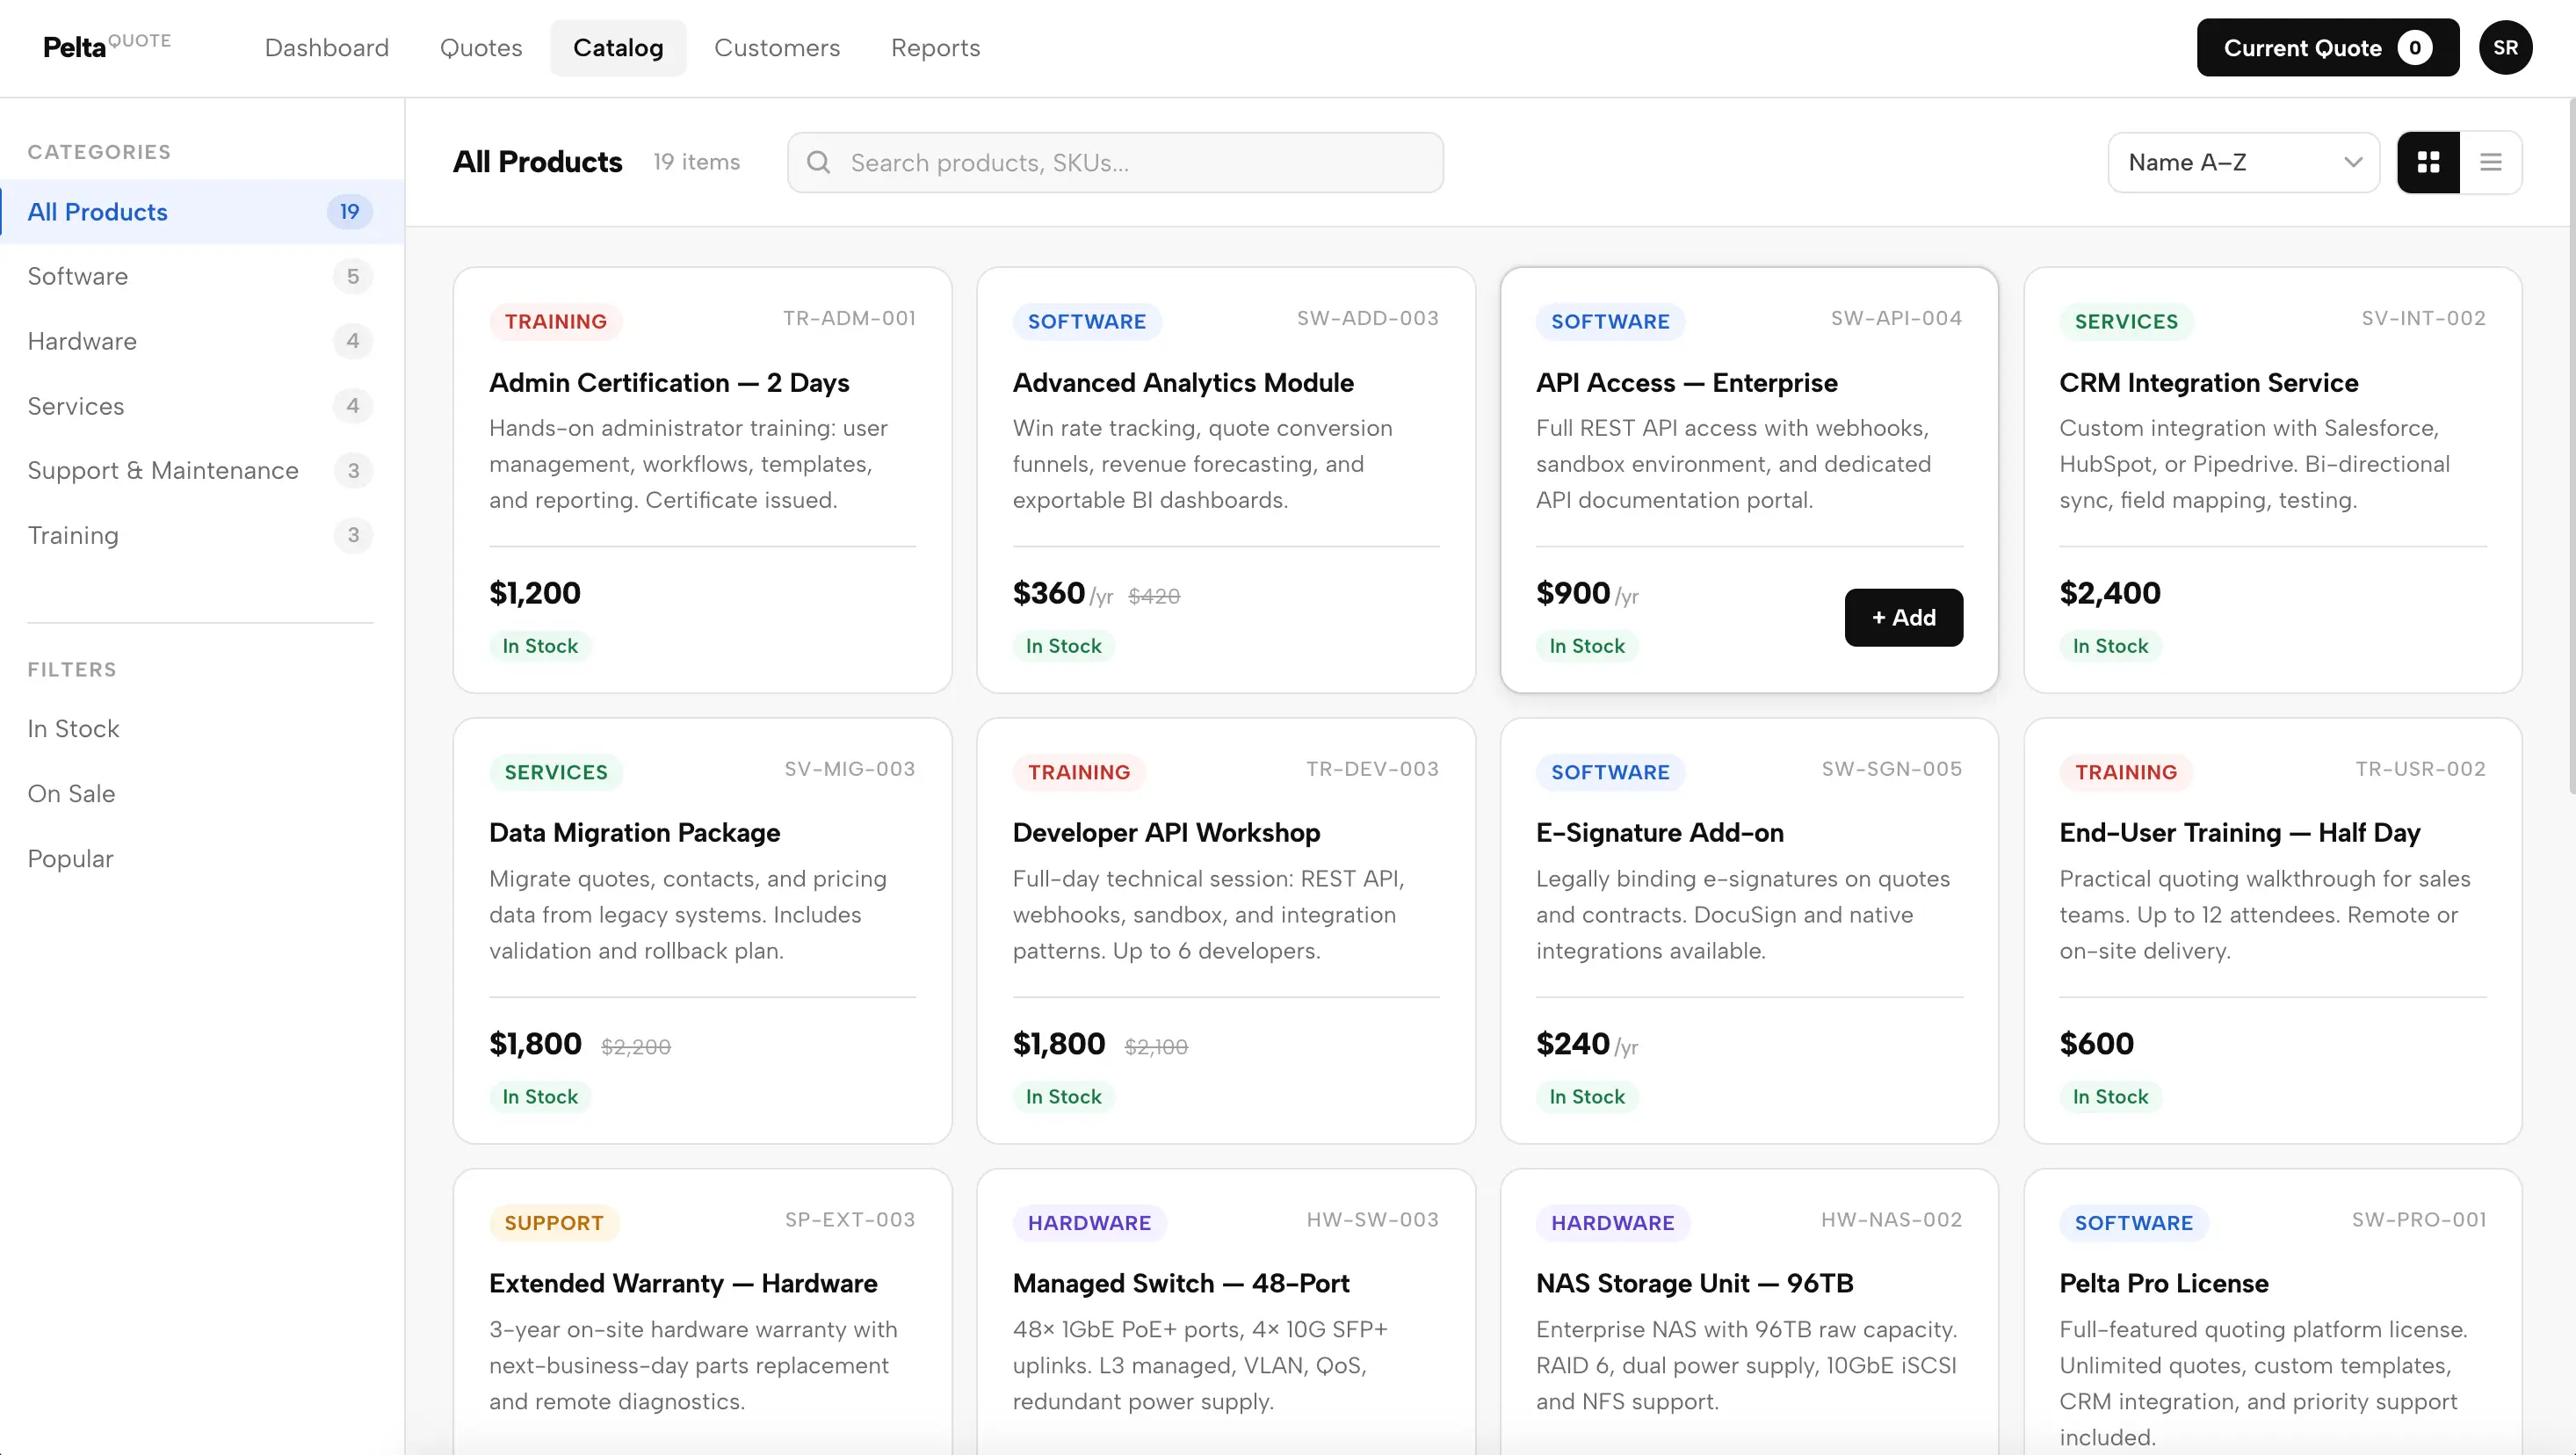The image size is (2576, 1455).
Task: Click SKU SV-MIG-003
Action: [x=849, y=769]
